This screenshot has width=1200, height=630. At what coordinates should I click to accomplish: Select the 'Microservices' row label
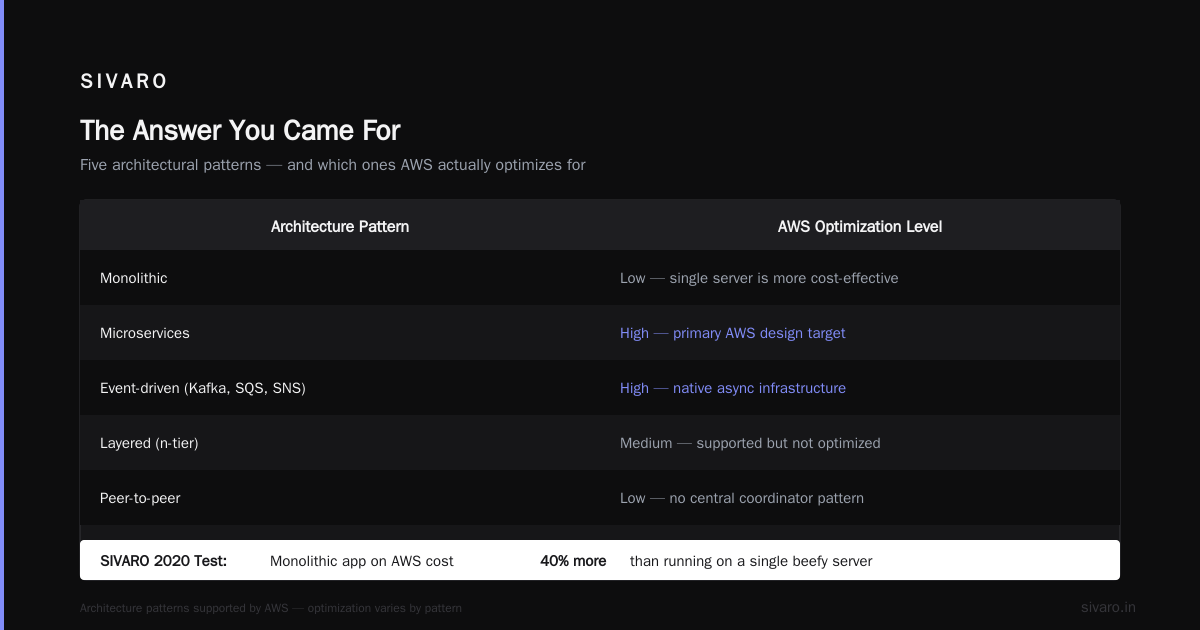pos(145,333)
